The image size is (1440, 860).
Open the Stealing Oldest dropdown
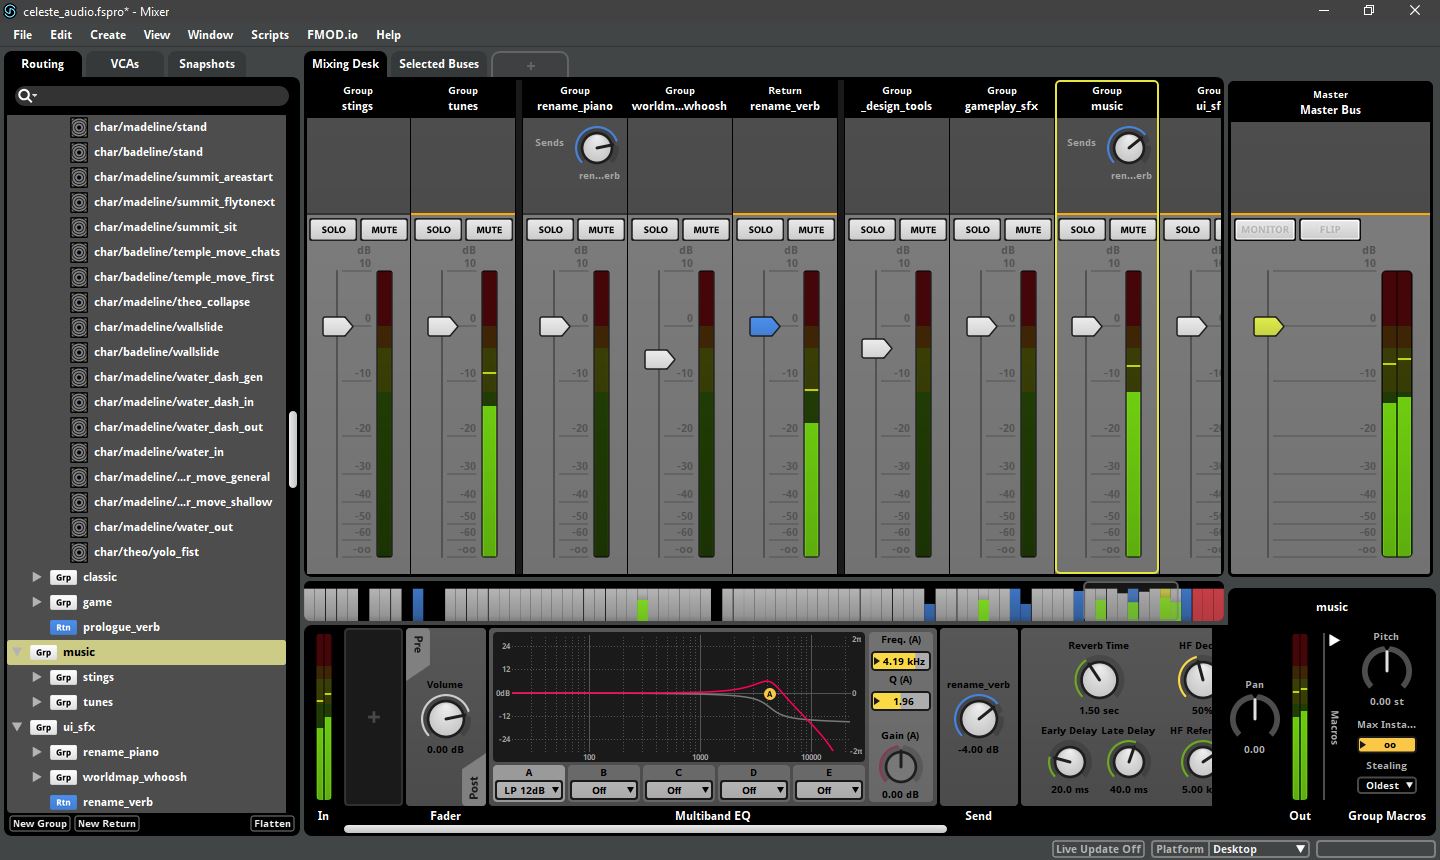click(x=1386, y=785)
